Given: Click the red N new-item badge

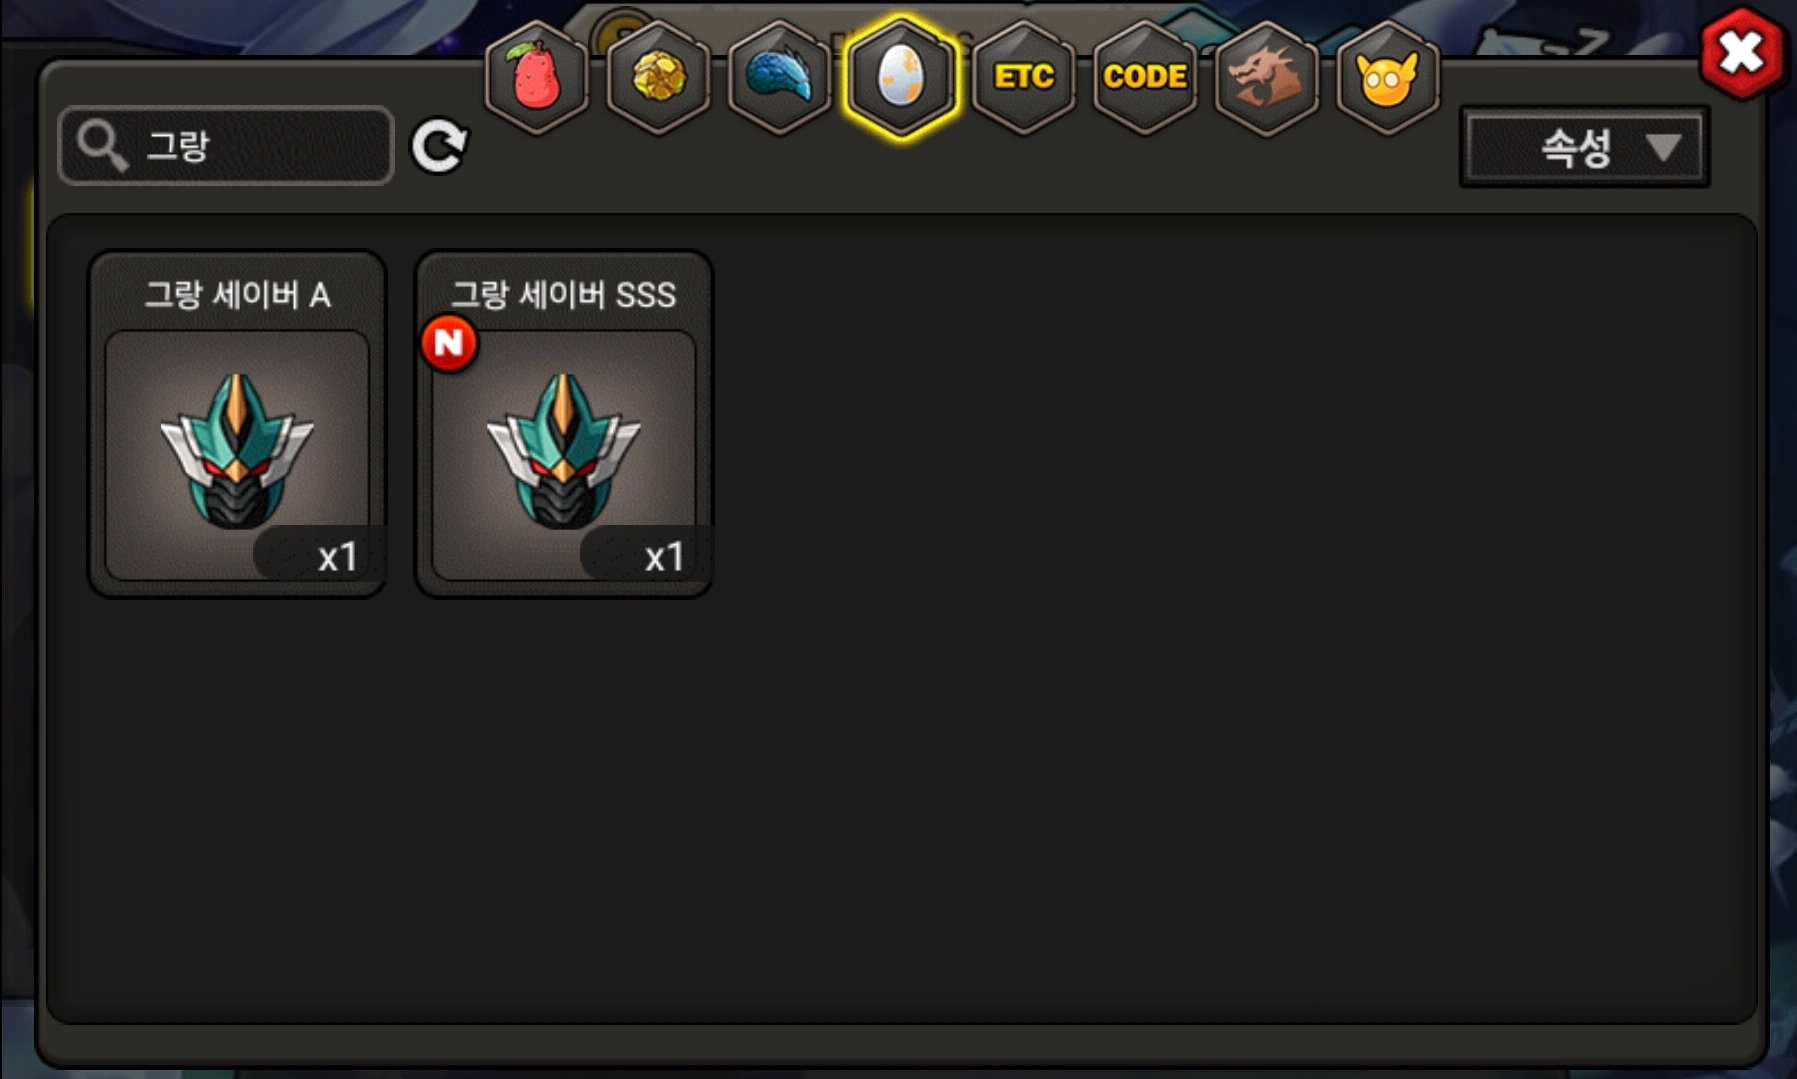Looking at the screenshot, I should pos(449,344).
